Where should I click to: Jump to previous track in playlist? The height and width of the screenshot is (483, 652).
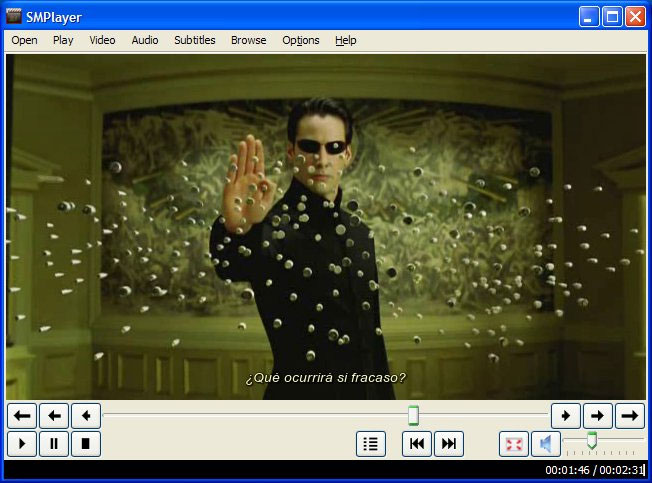point(417,444)
